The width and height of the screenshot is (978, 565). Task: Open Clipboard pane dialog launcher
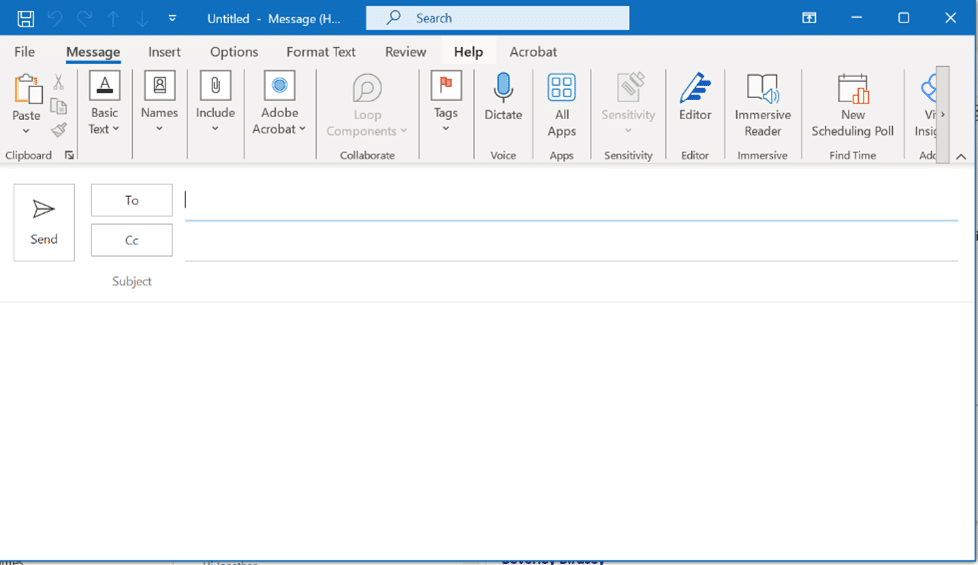(69, 155)
